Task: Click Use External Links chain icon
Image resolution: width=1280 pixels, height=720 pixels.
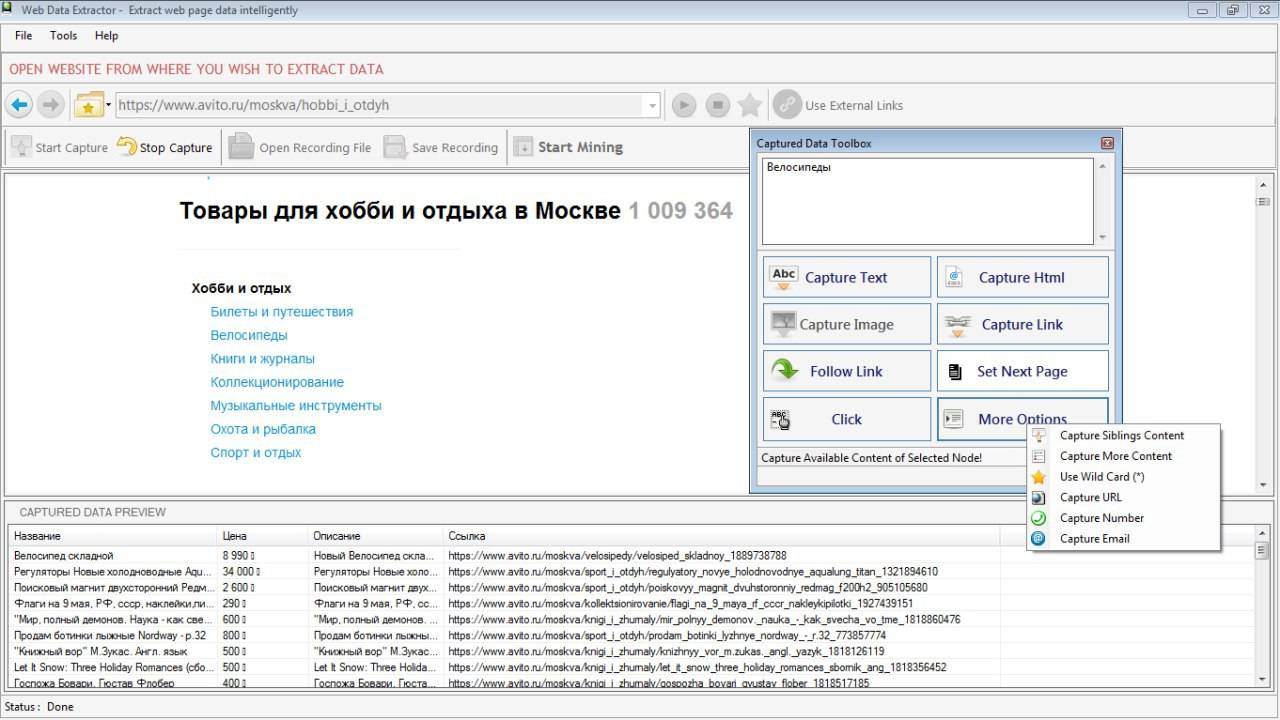Action: 788,105
